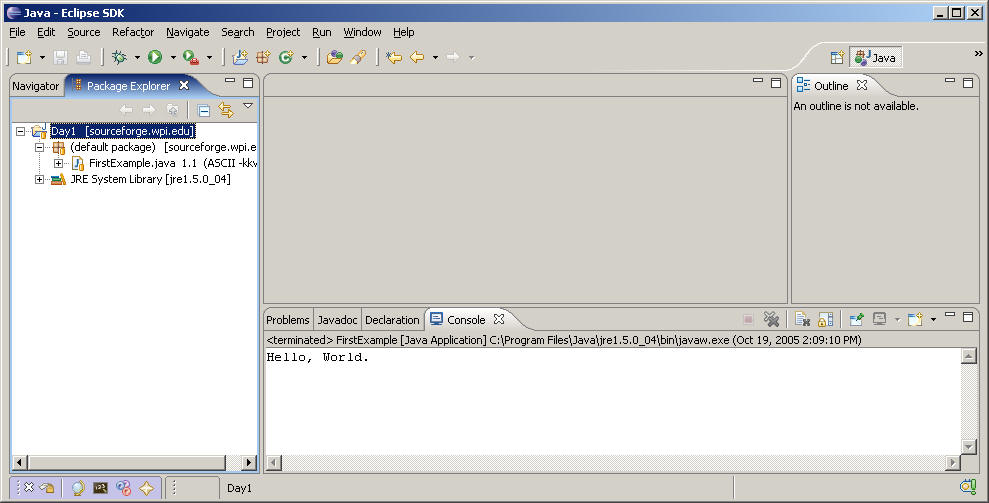Click the Clear Console icon
989x503 pixels.
(802, 319)
